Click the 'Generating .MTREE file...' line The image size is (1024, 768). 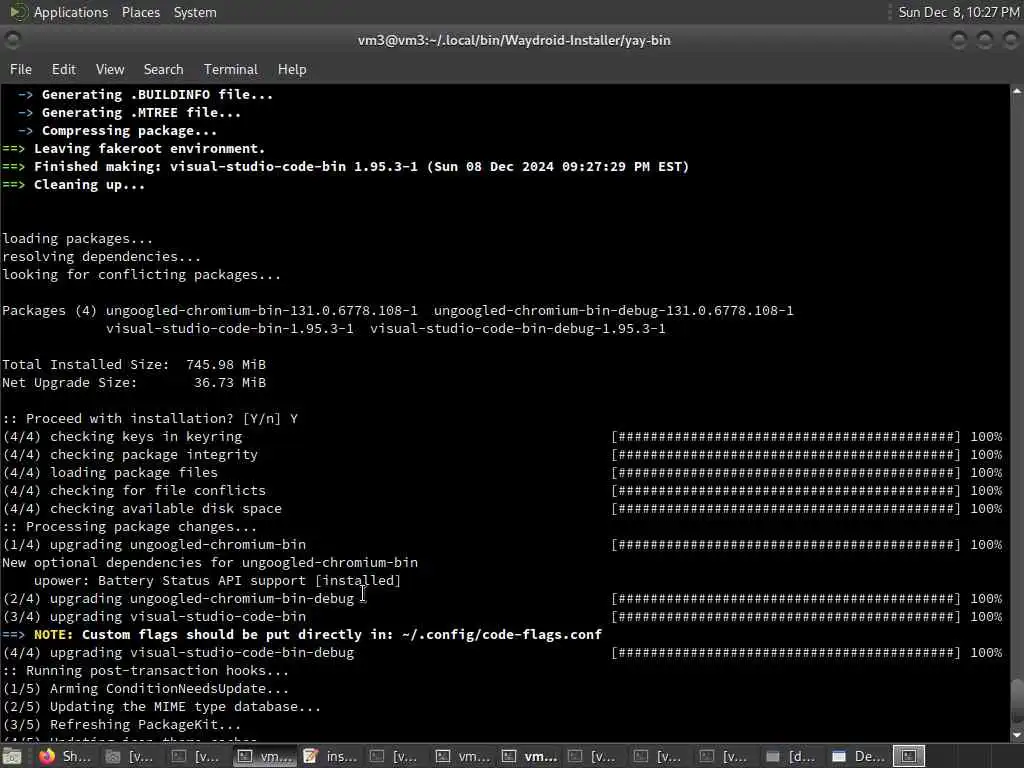tap(129, 112)
